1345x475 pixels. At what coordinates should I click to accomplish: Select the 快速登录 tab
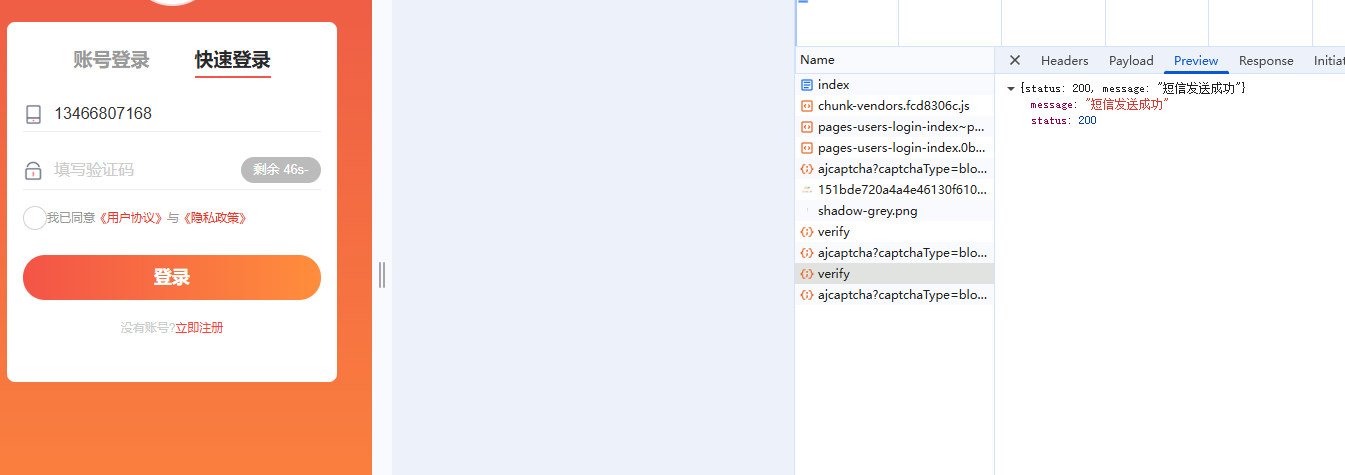[x=233, y=60]
